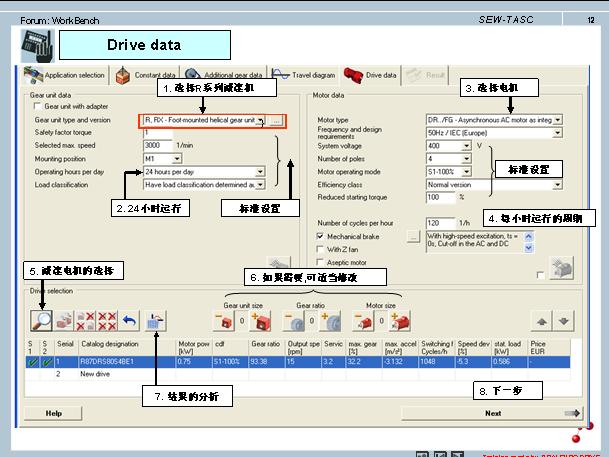Click the Safety factor torque input field

(x=158, y=133)
